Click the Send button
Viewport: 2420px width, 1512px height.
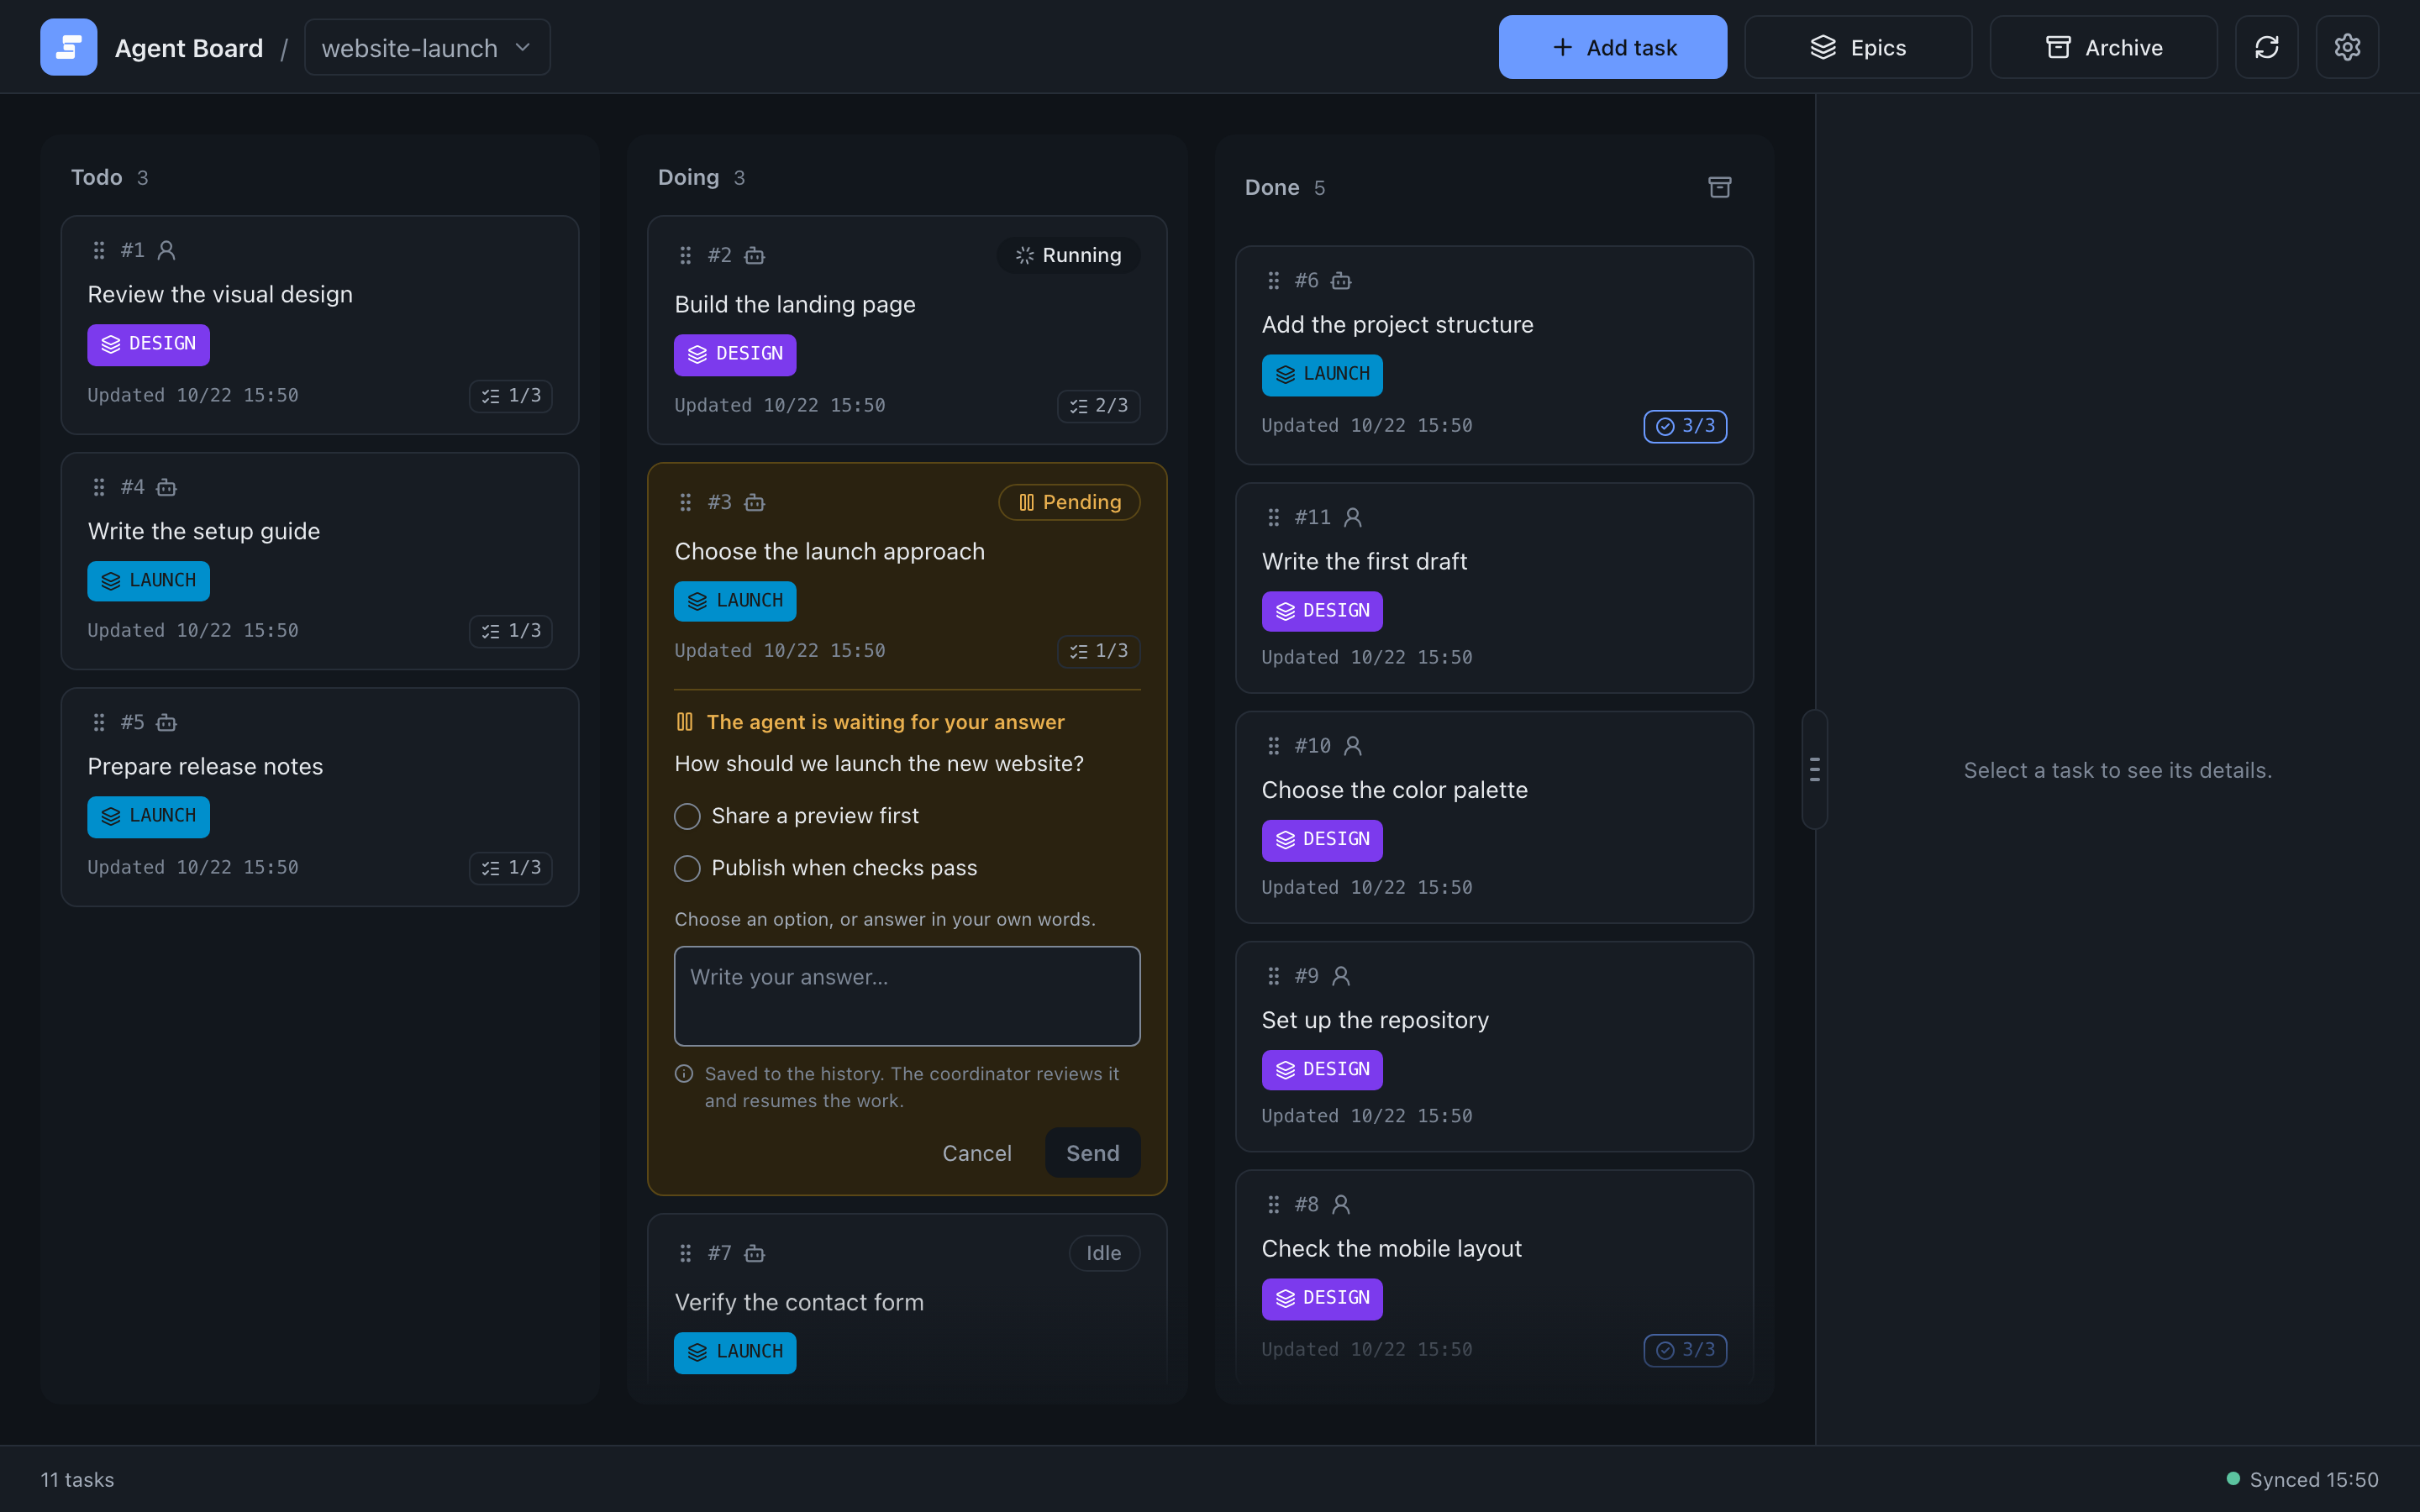(x=1092, y=1153)
